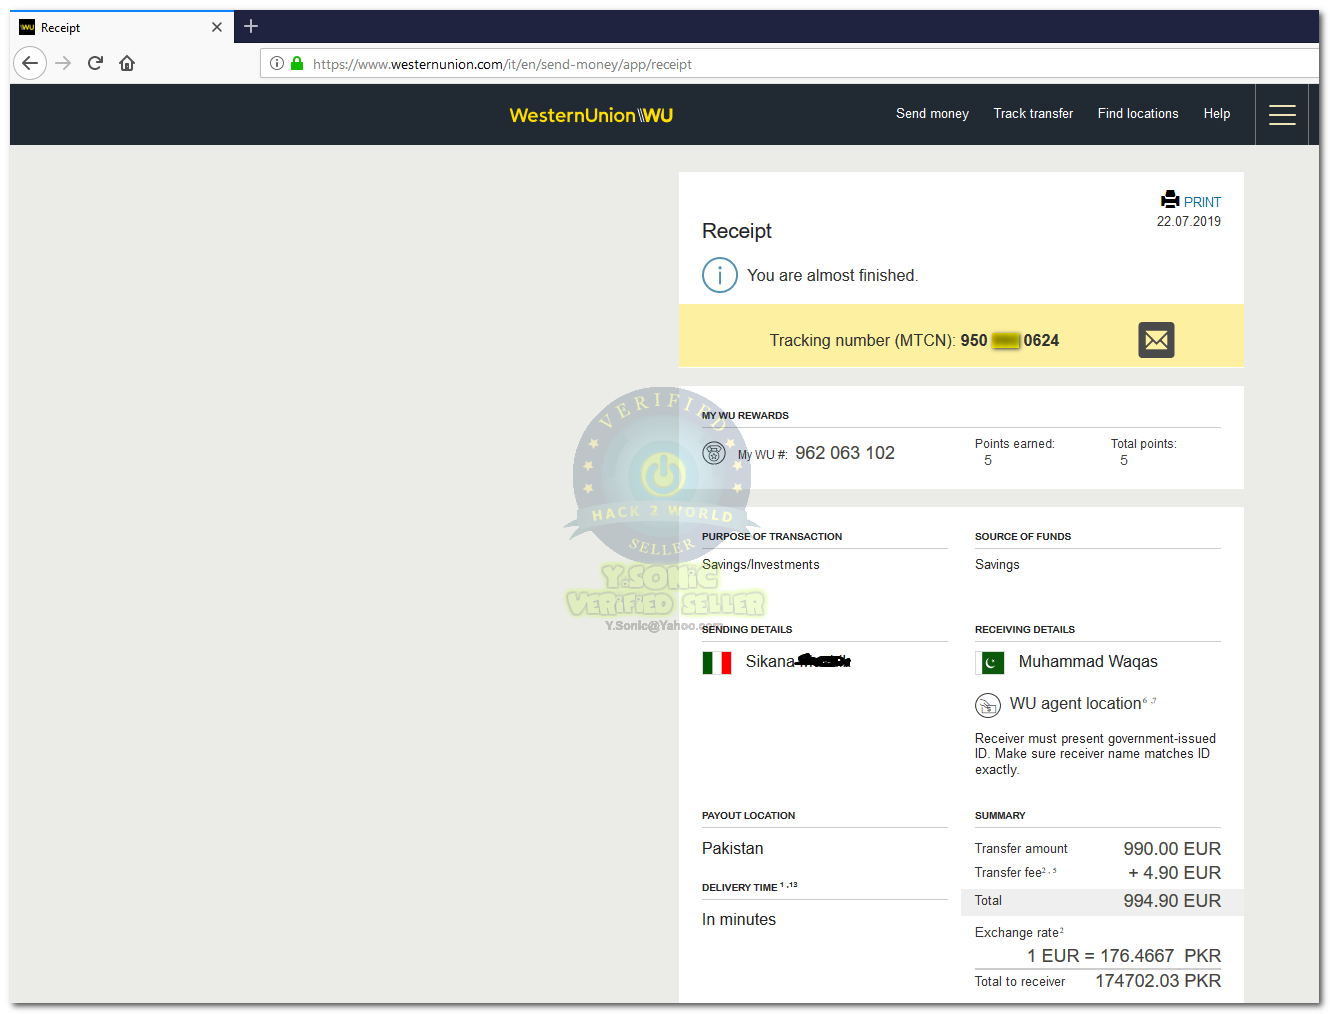Click the browser forward arrow button
Viewport: 1330px width, 1014px height.
63,63
